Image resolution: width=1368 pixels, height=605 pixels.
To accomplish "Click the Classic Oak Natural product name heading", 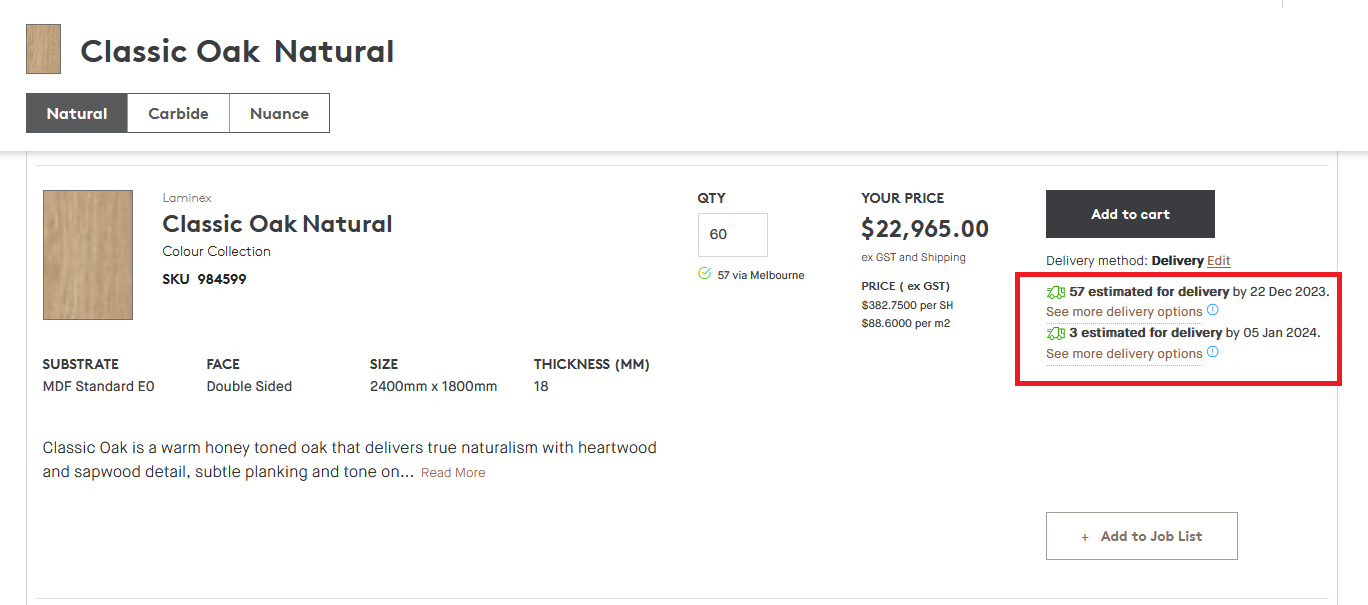I will (x=277, y=224).
